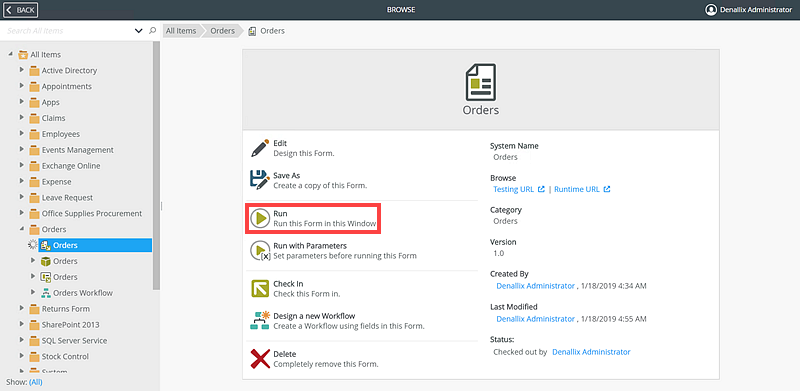Click the green Run play icon

coord(260,219)
